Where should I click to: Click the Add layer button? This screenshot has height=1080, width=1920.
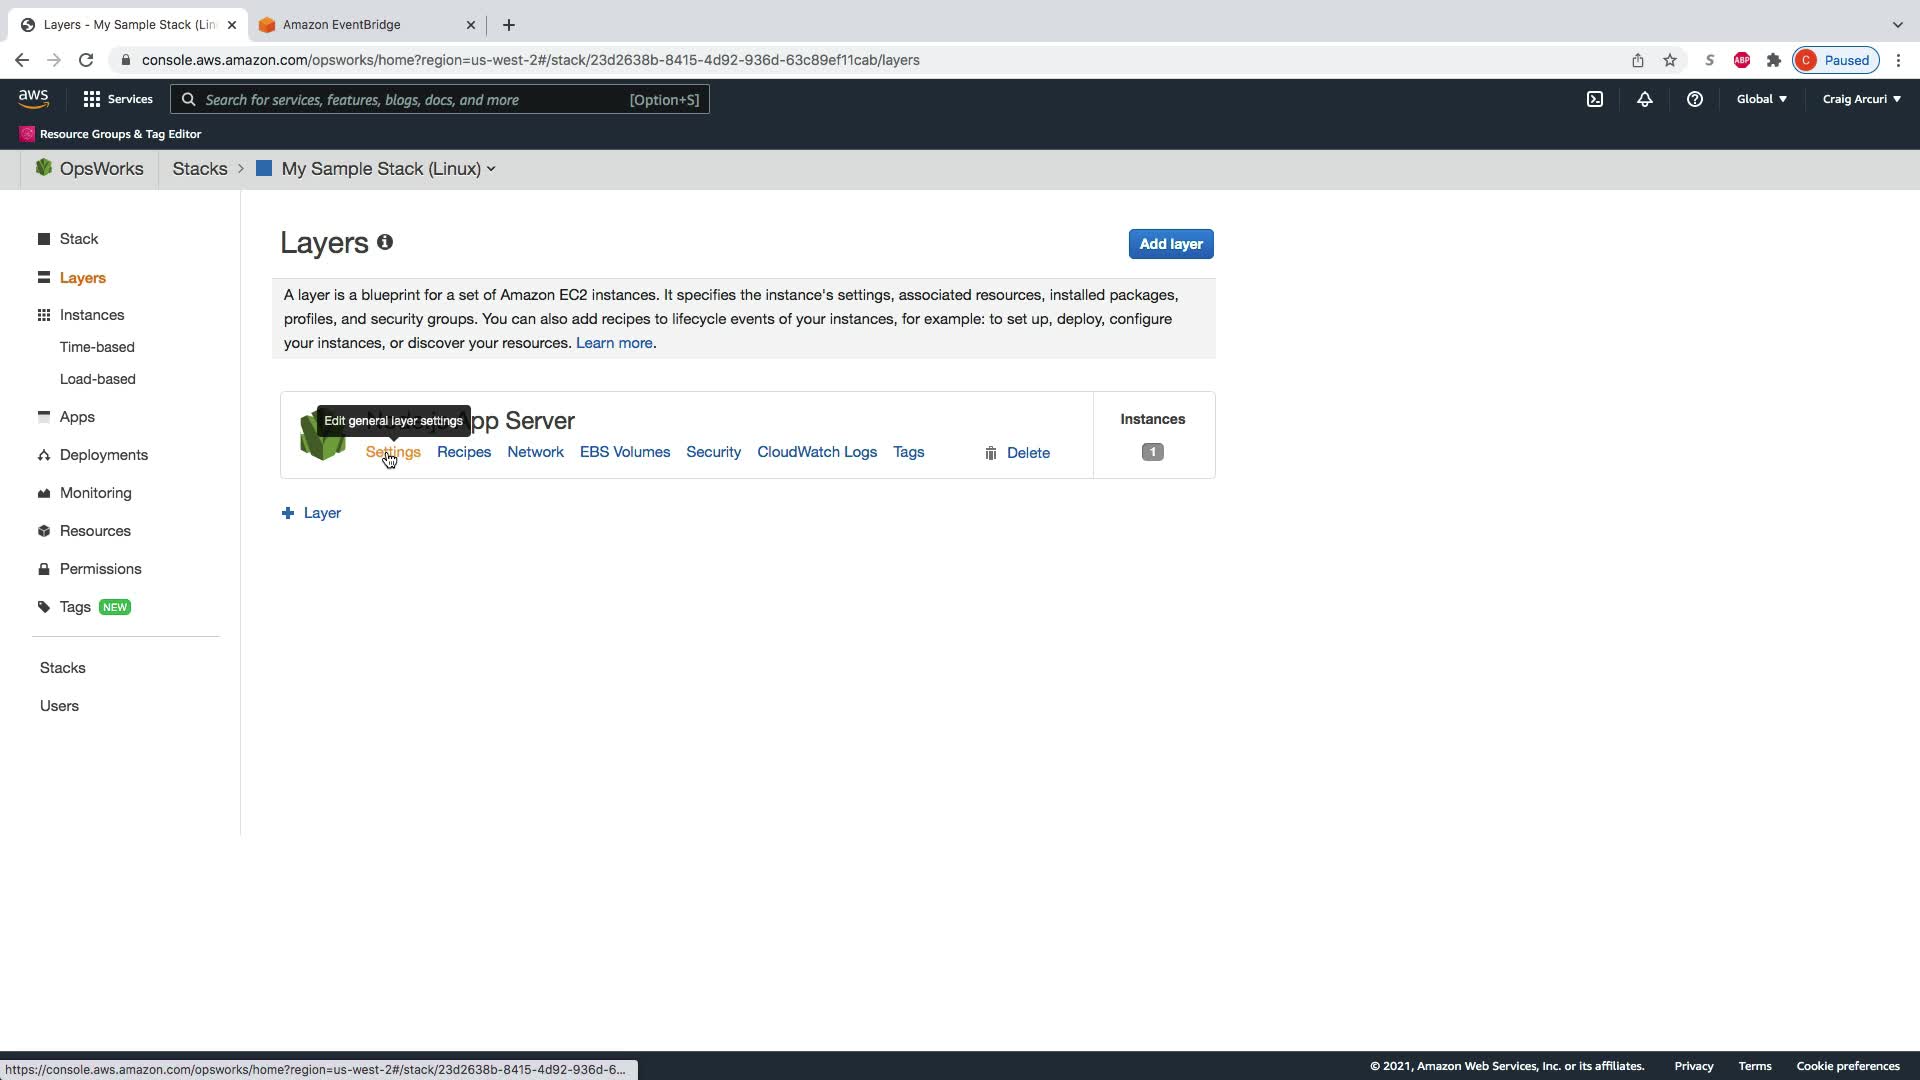1170,244
